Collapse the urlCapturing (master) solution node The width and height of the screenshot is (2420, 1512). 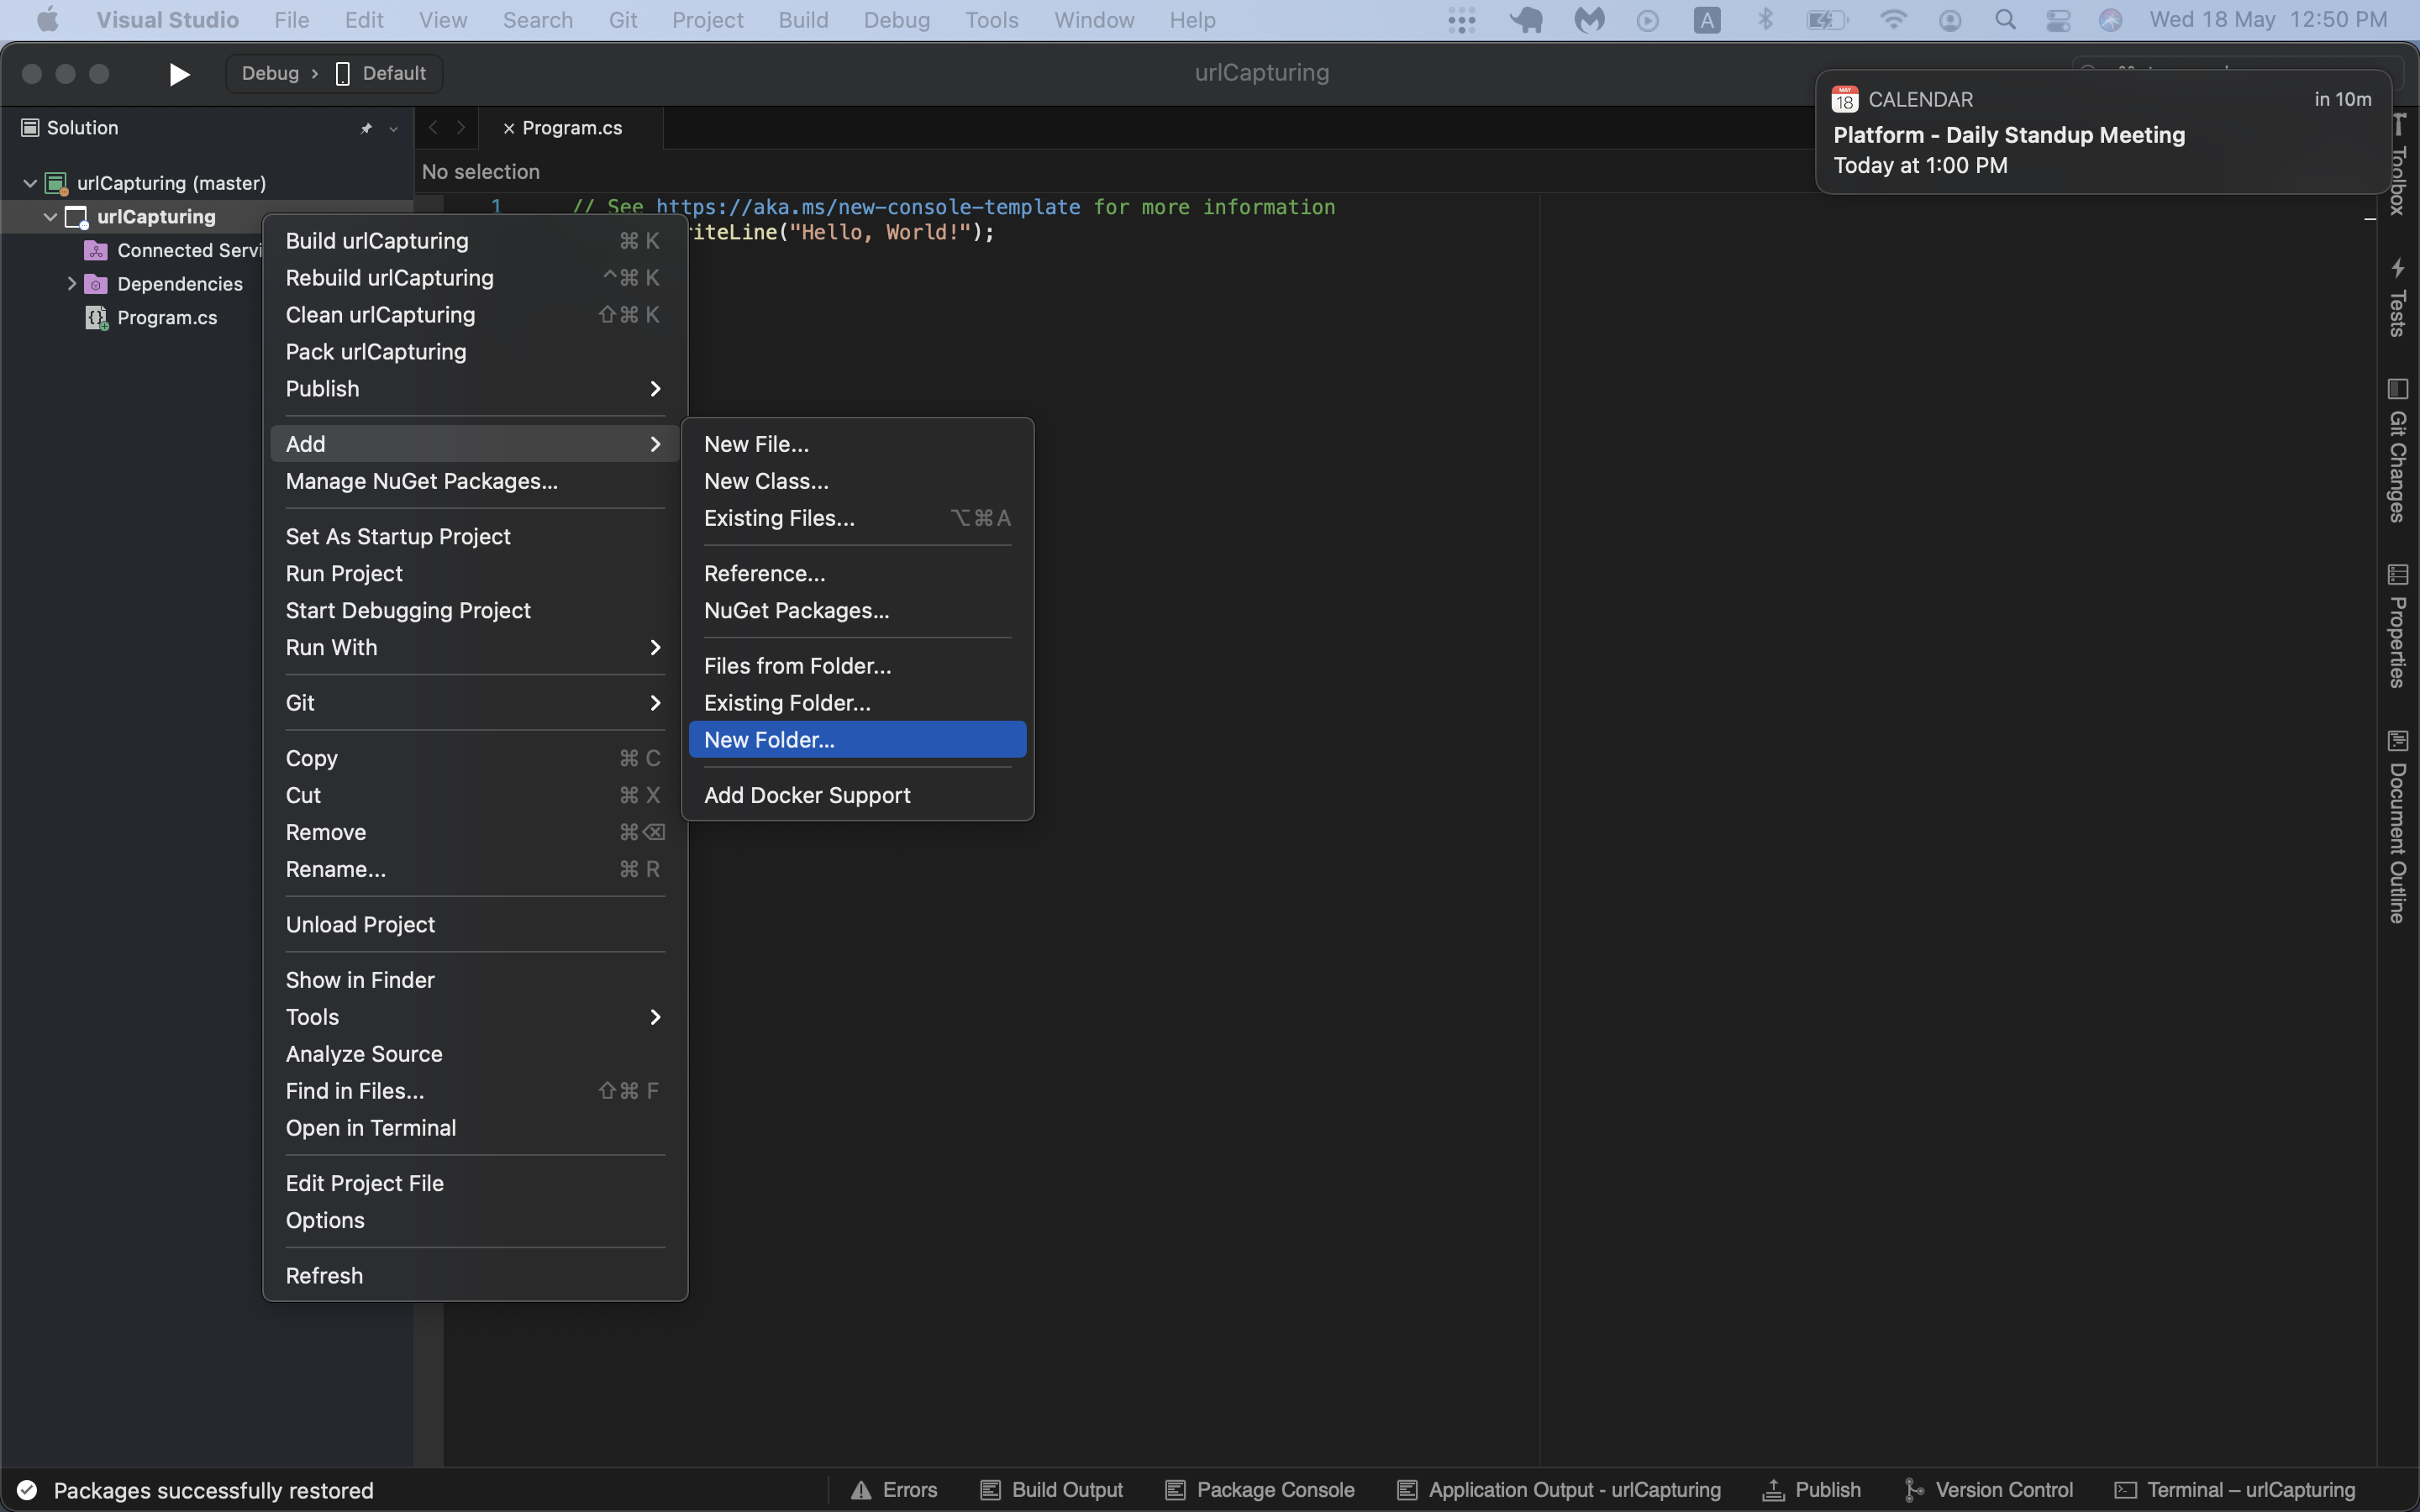[31, 182]
